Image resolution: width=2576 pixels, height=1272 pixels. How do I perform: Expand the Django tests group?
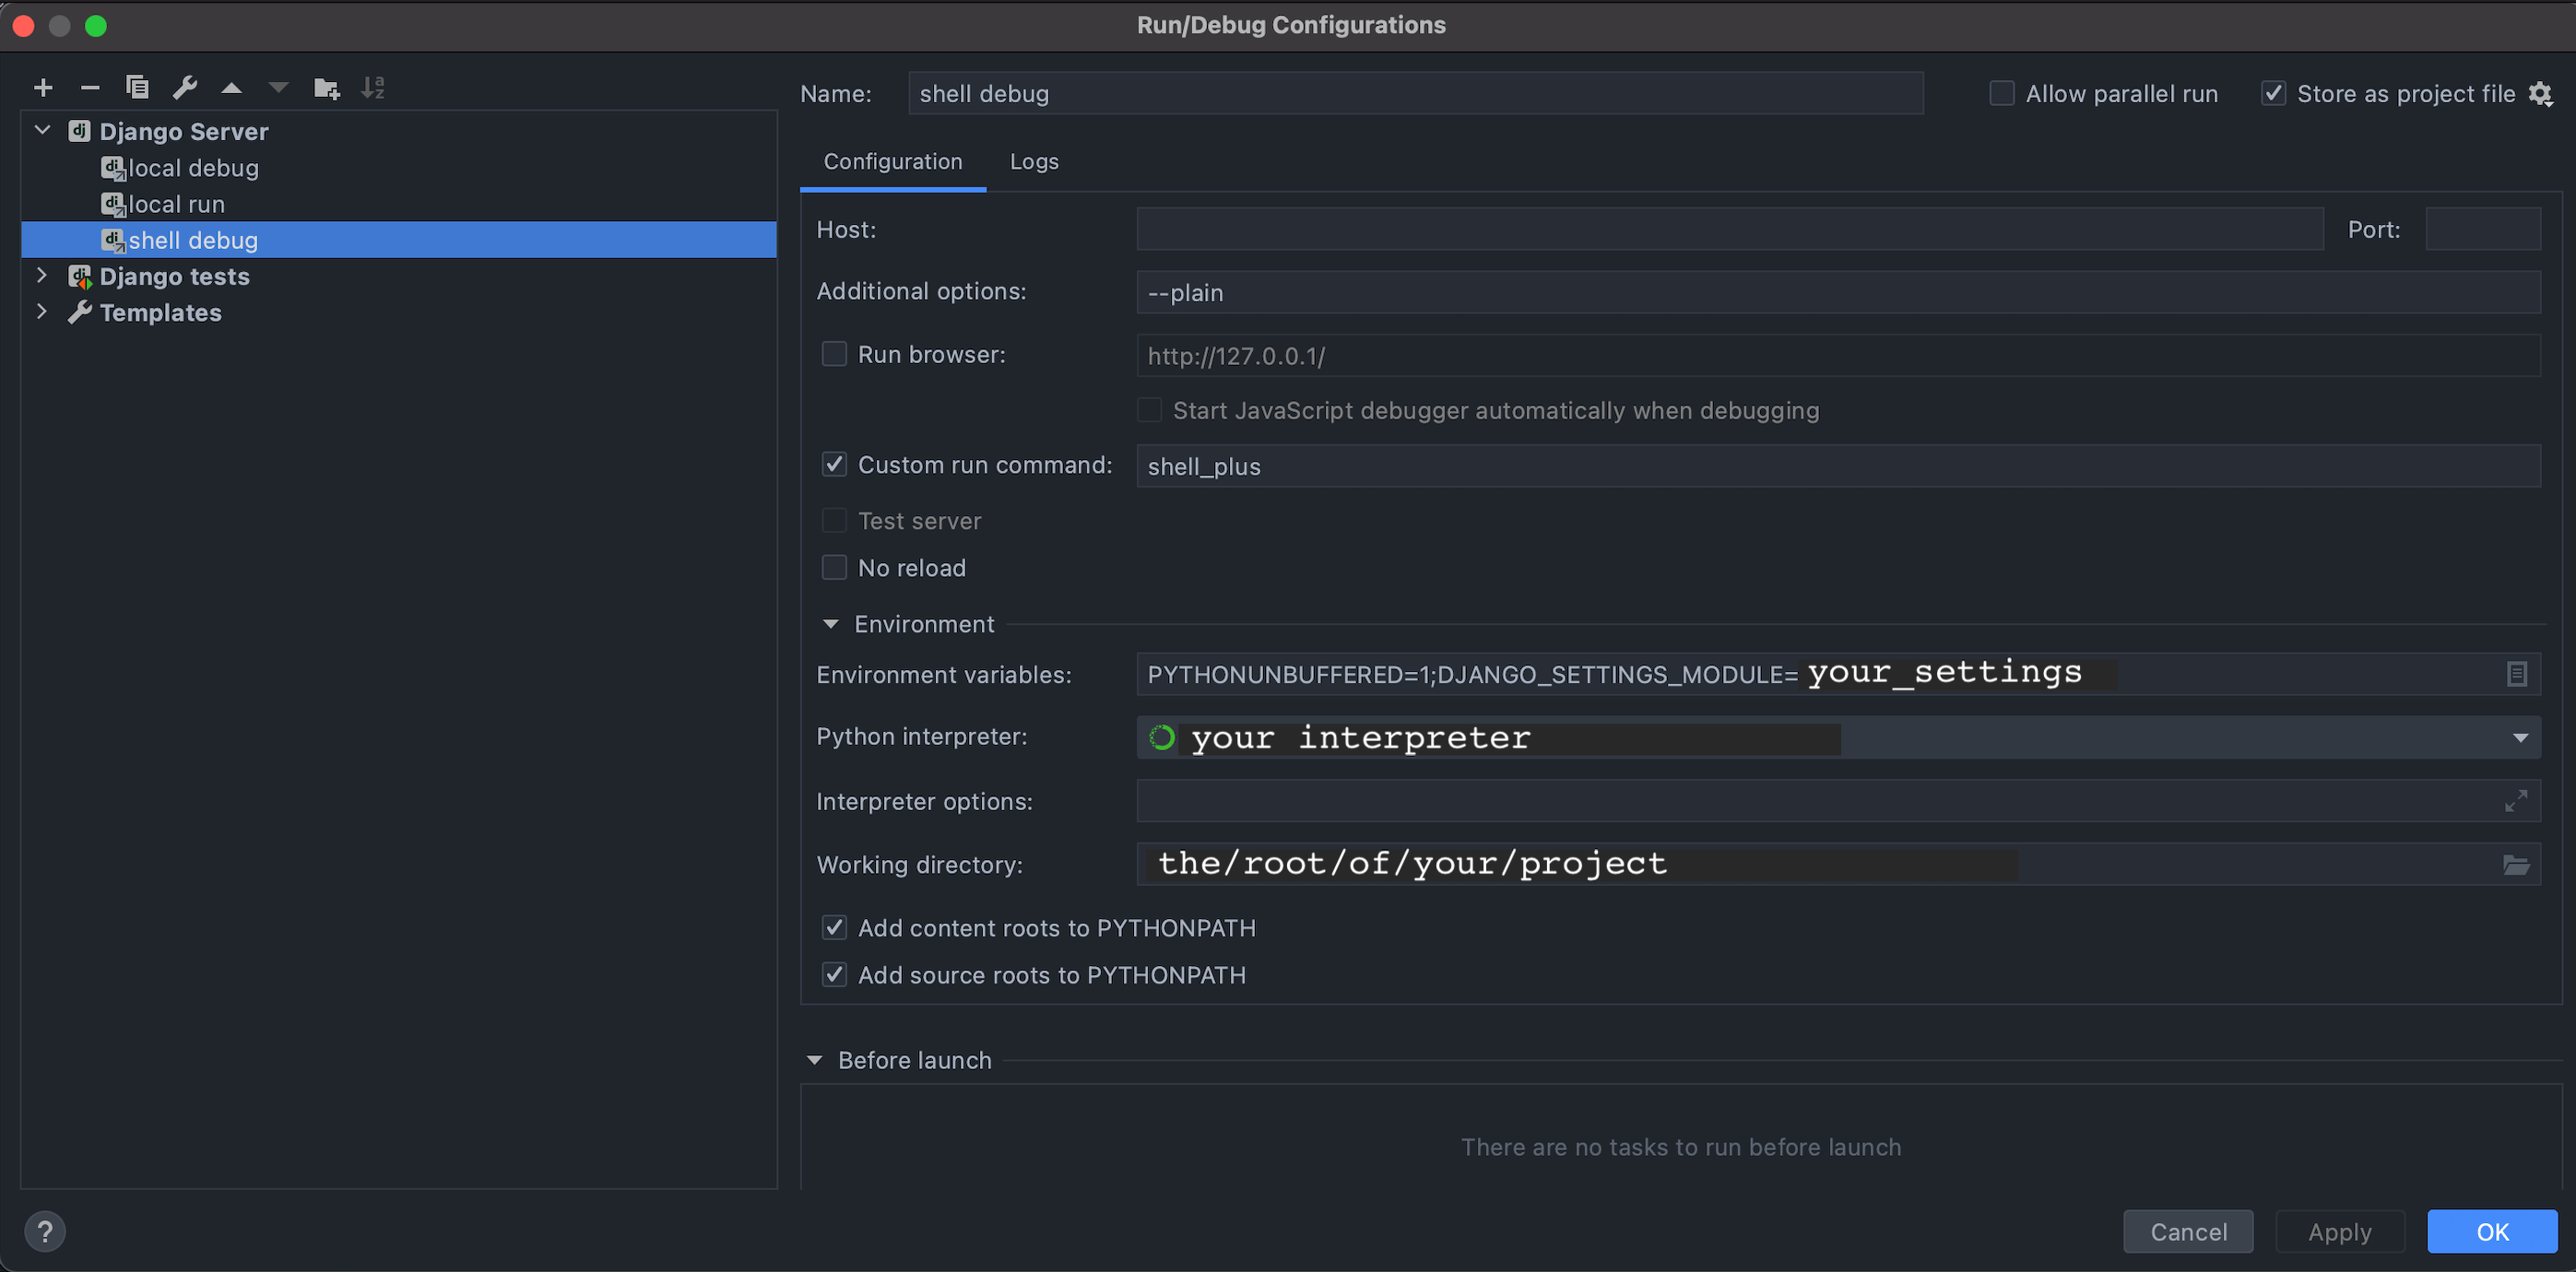click(x=41, y=276)
